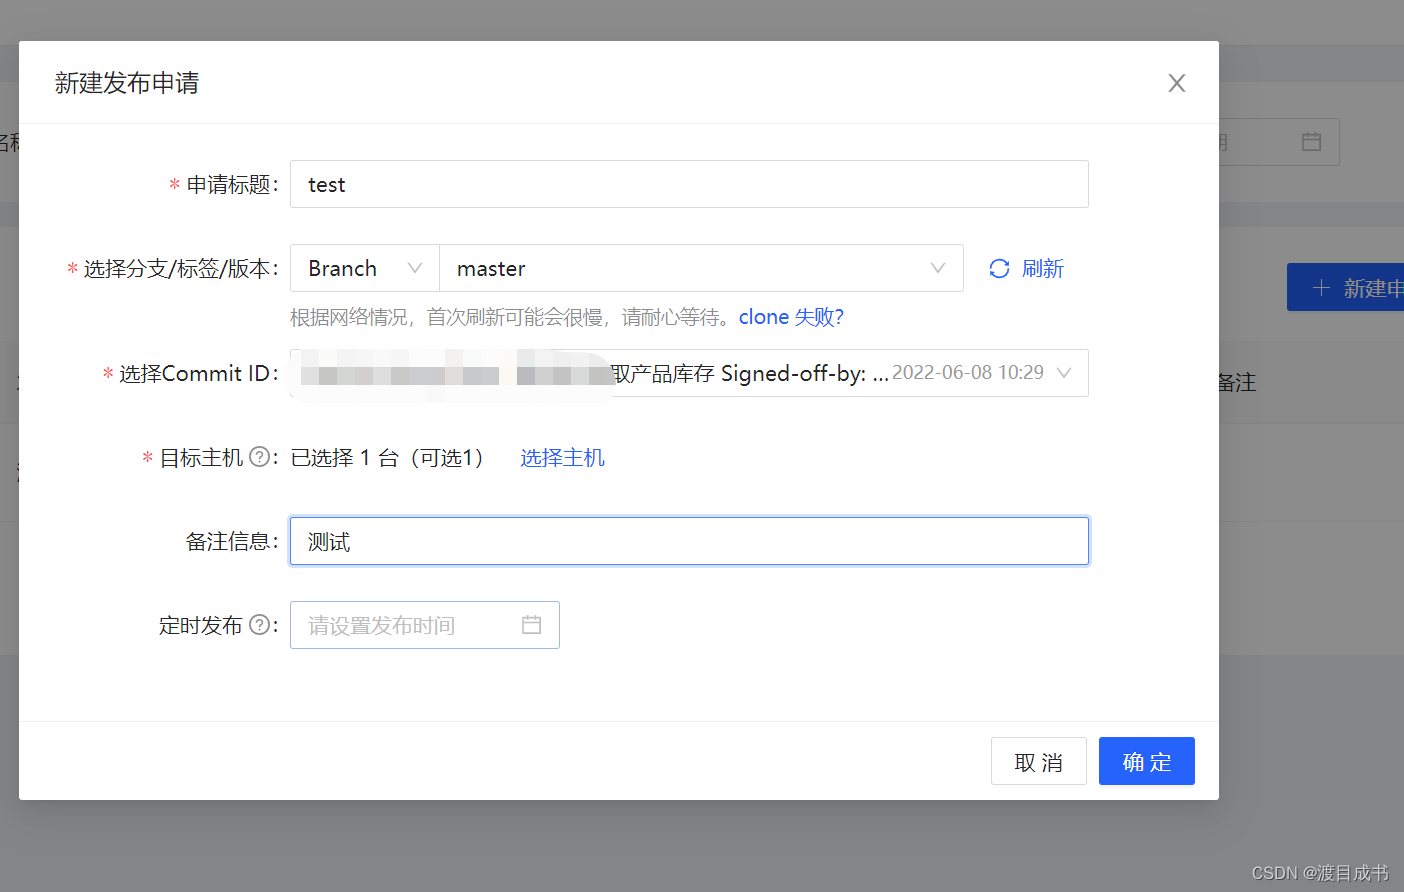Click the 取消 button
This screenshot has height=892, width=1404.
coord(1038,761)
